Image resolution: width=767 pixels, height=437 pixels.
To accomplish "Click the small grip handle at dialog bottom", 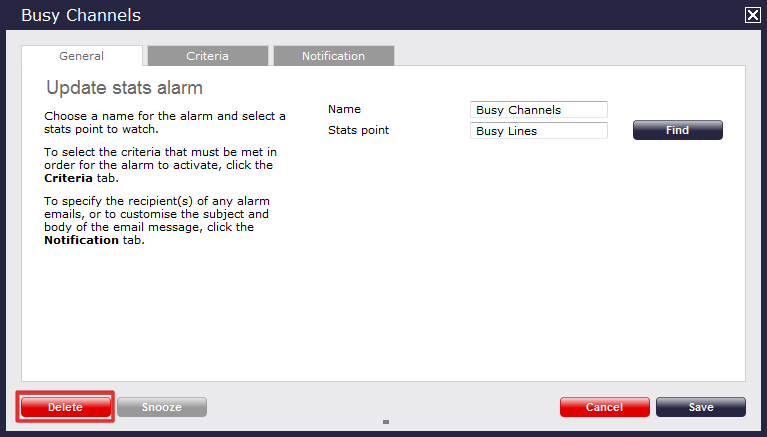I will (x=385, y=422).
